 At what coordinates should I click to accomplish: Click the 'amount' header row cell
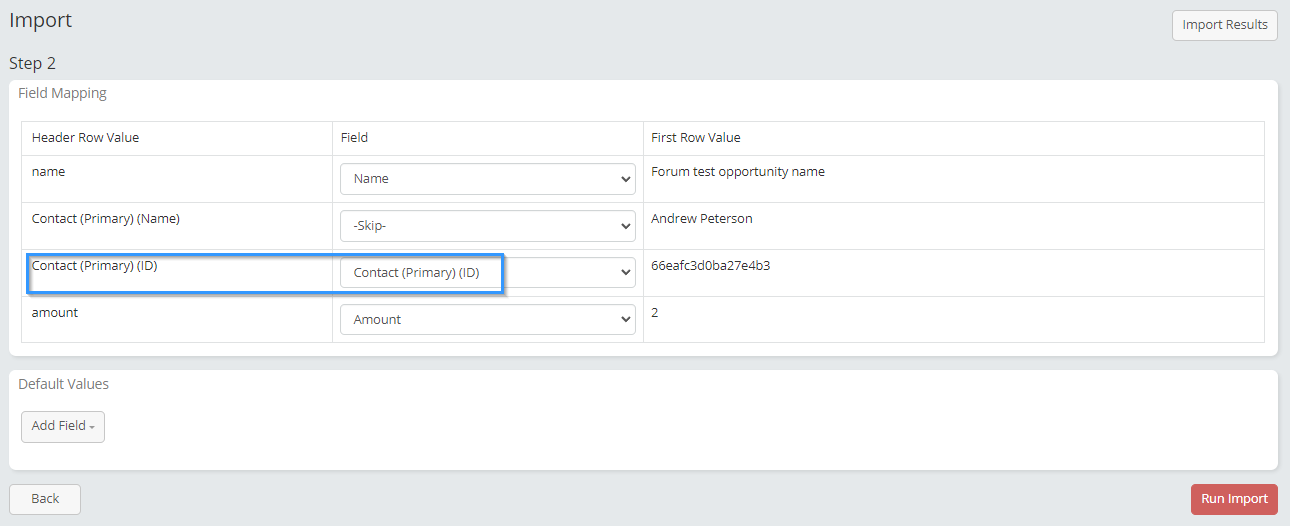pos(55,313)
